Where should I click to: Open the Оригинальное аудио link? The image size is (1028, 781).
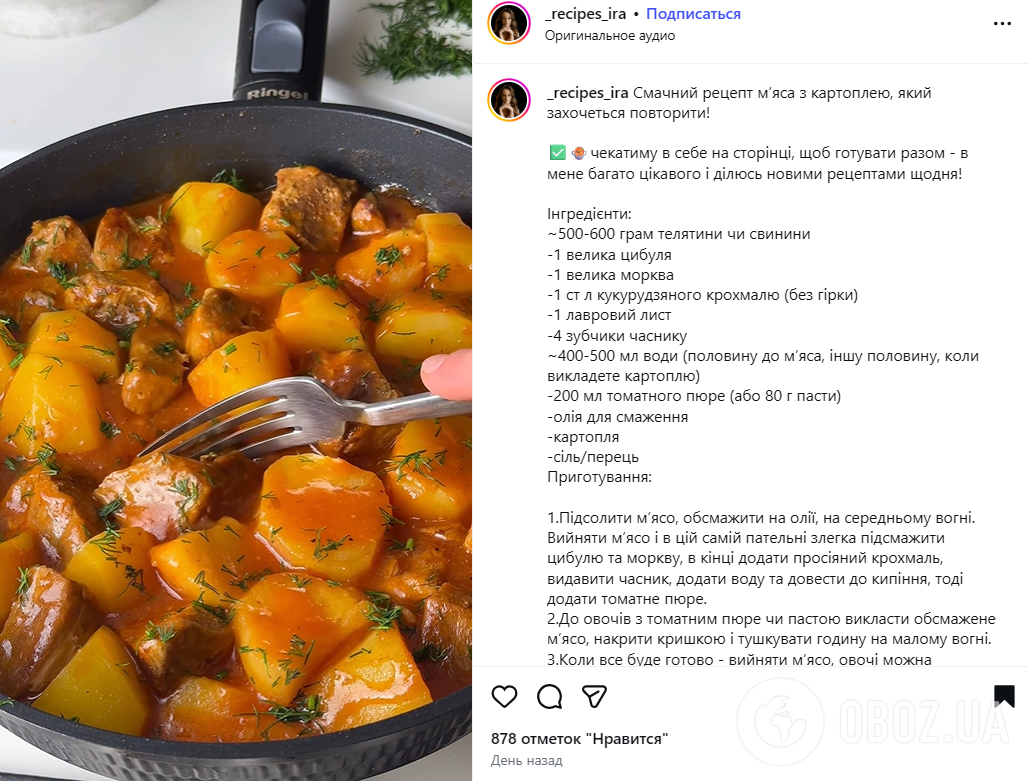610,36
